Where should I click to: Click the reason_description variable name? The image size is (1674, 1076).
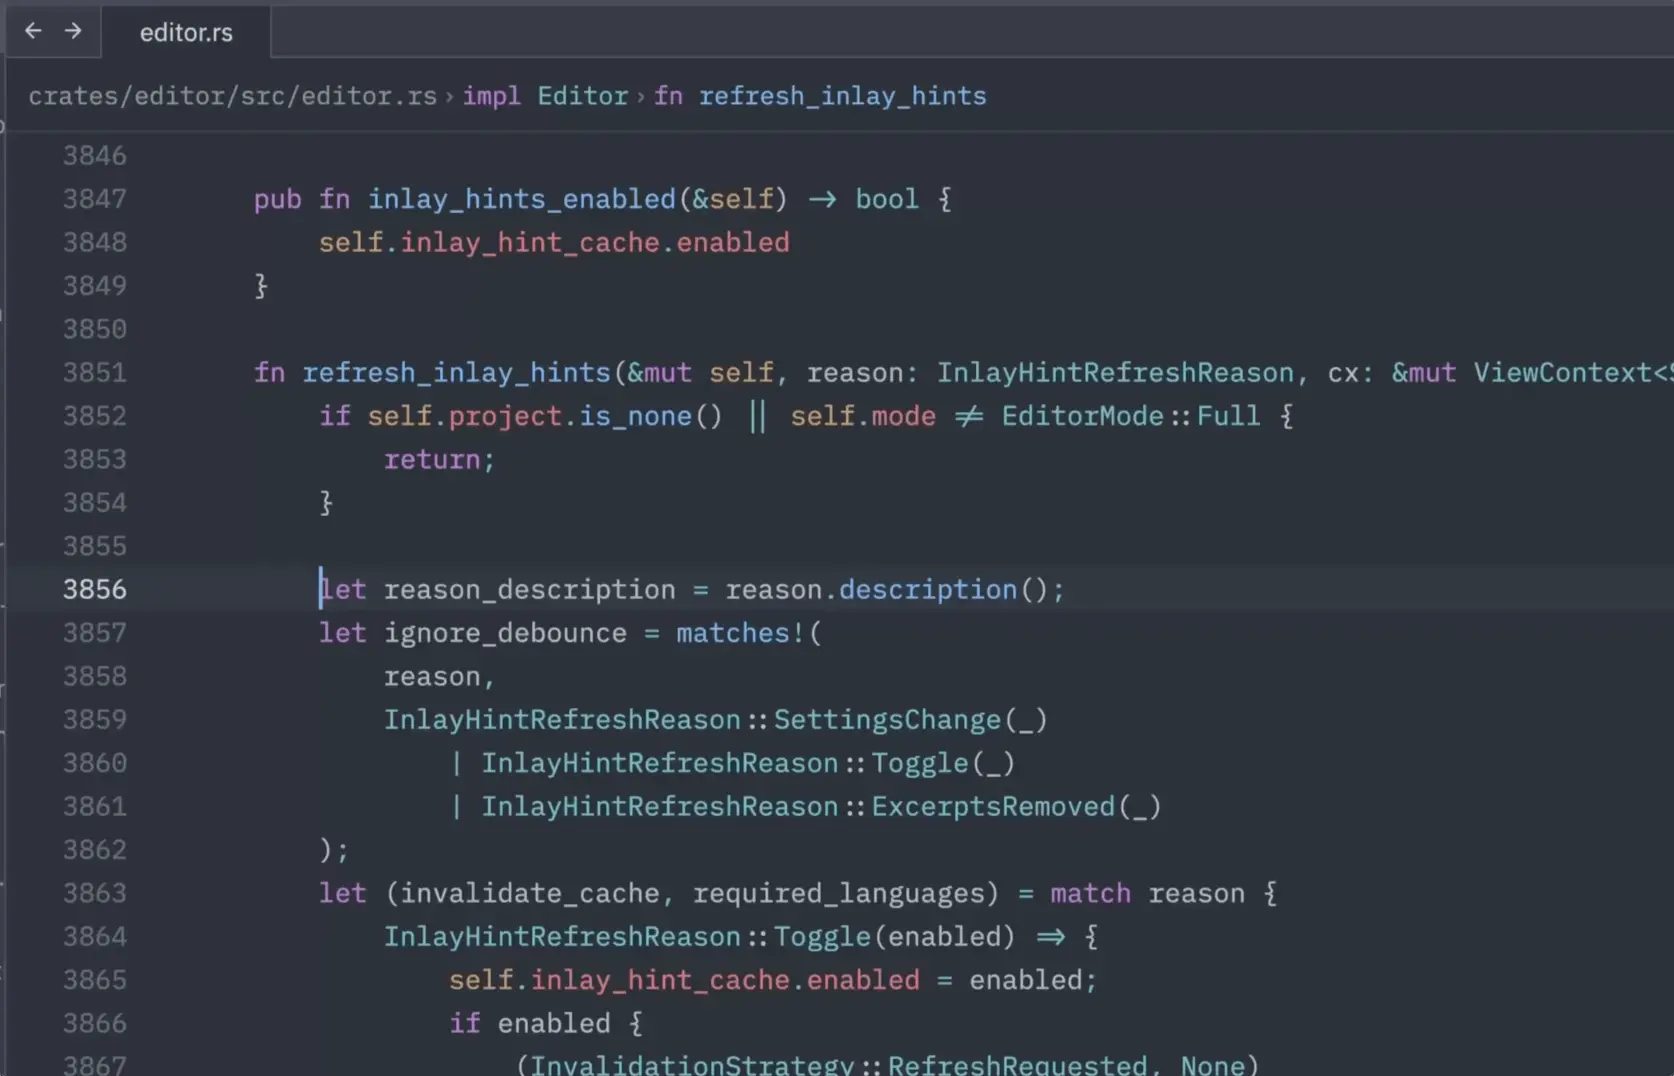529,590
